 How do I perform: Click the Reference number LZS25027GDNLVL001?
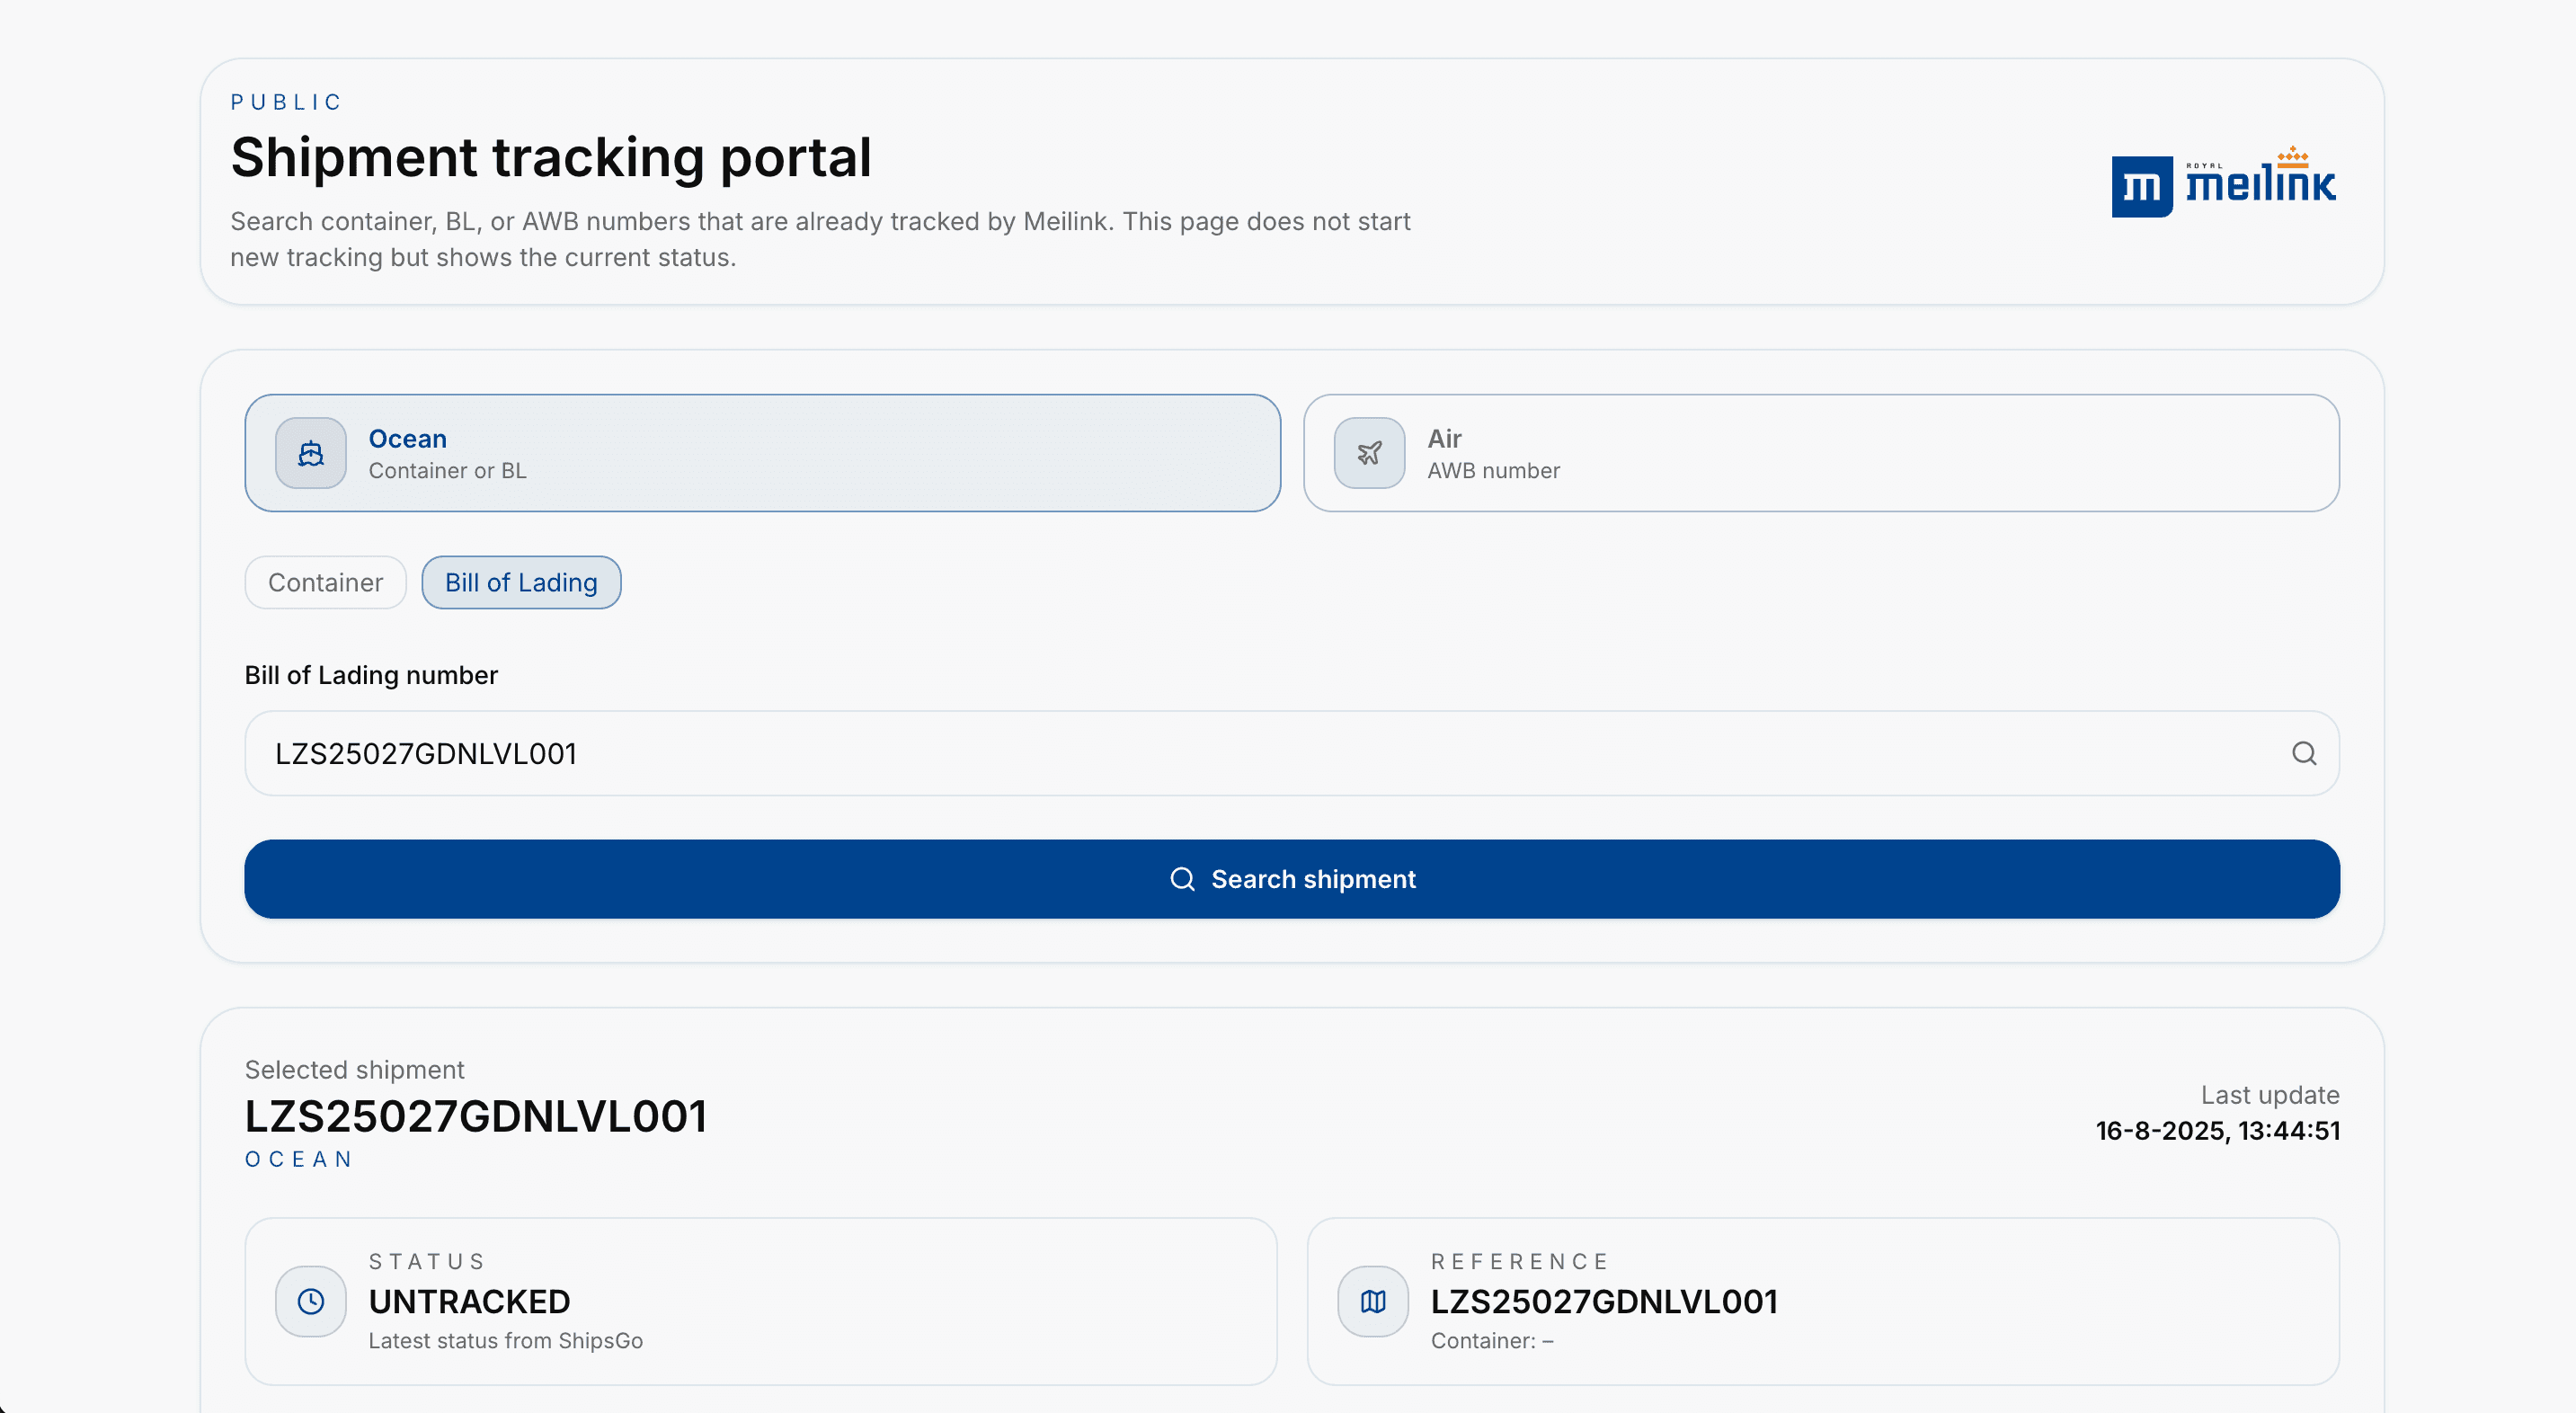(1603, 1301)
